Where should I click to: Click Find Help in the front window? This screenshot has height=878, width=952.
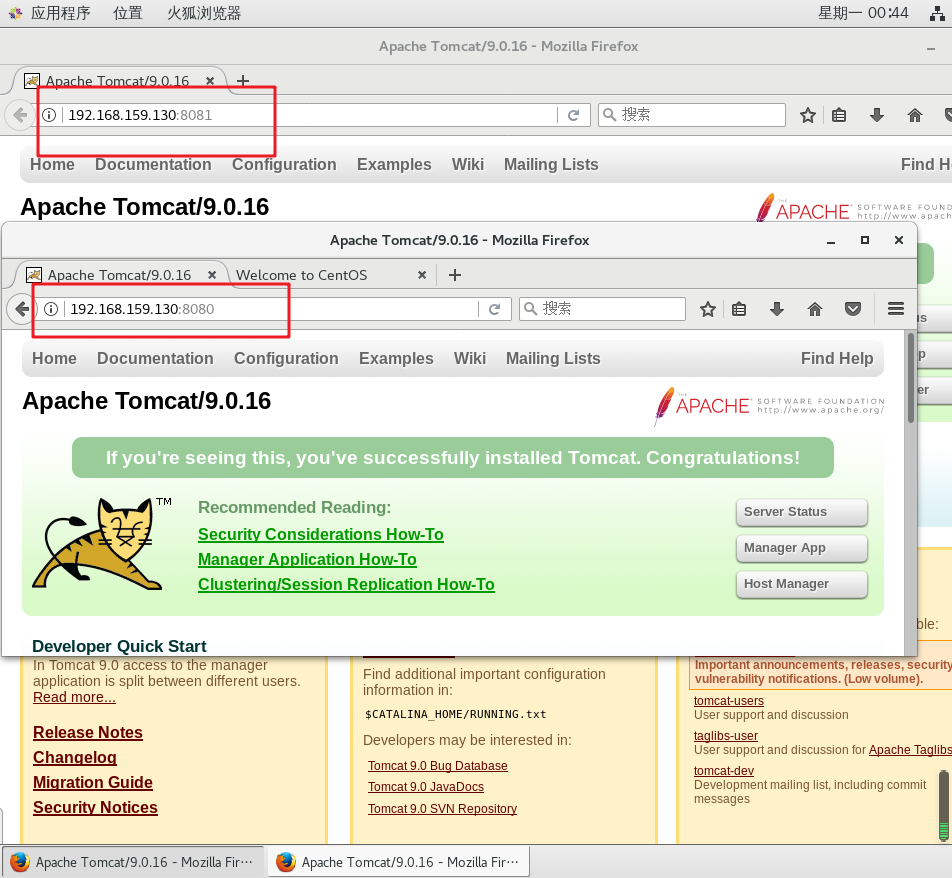coord(837,358)
